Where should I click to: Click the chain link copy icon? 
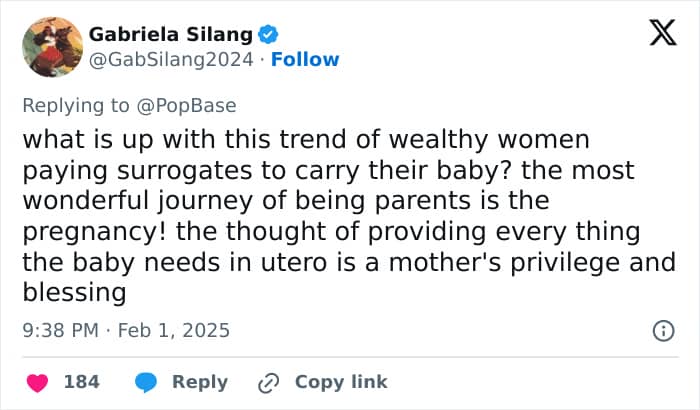268,382
